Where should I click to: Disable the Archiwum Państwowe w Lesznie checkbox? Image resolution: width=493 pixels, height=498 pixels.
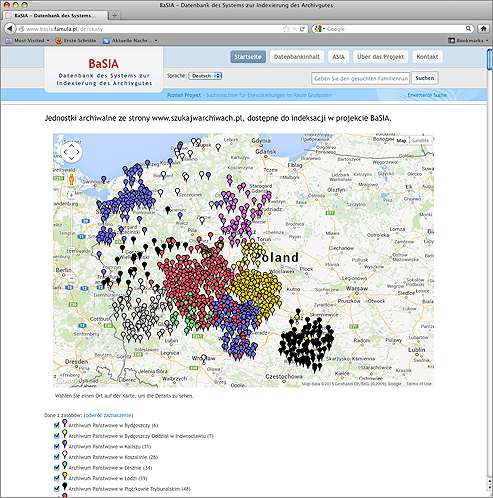(57, 468)
